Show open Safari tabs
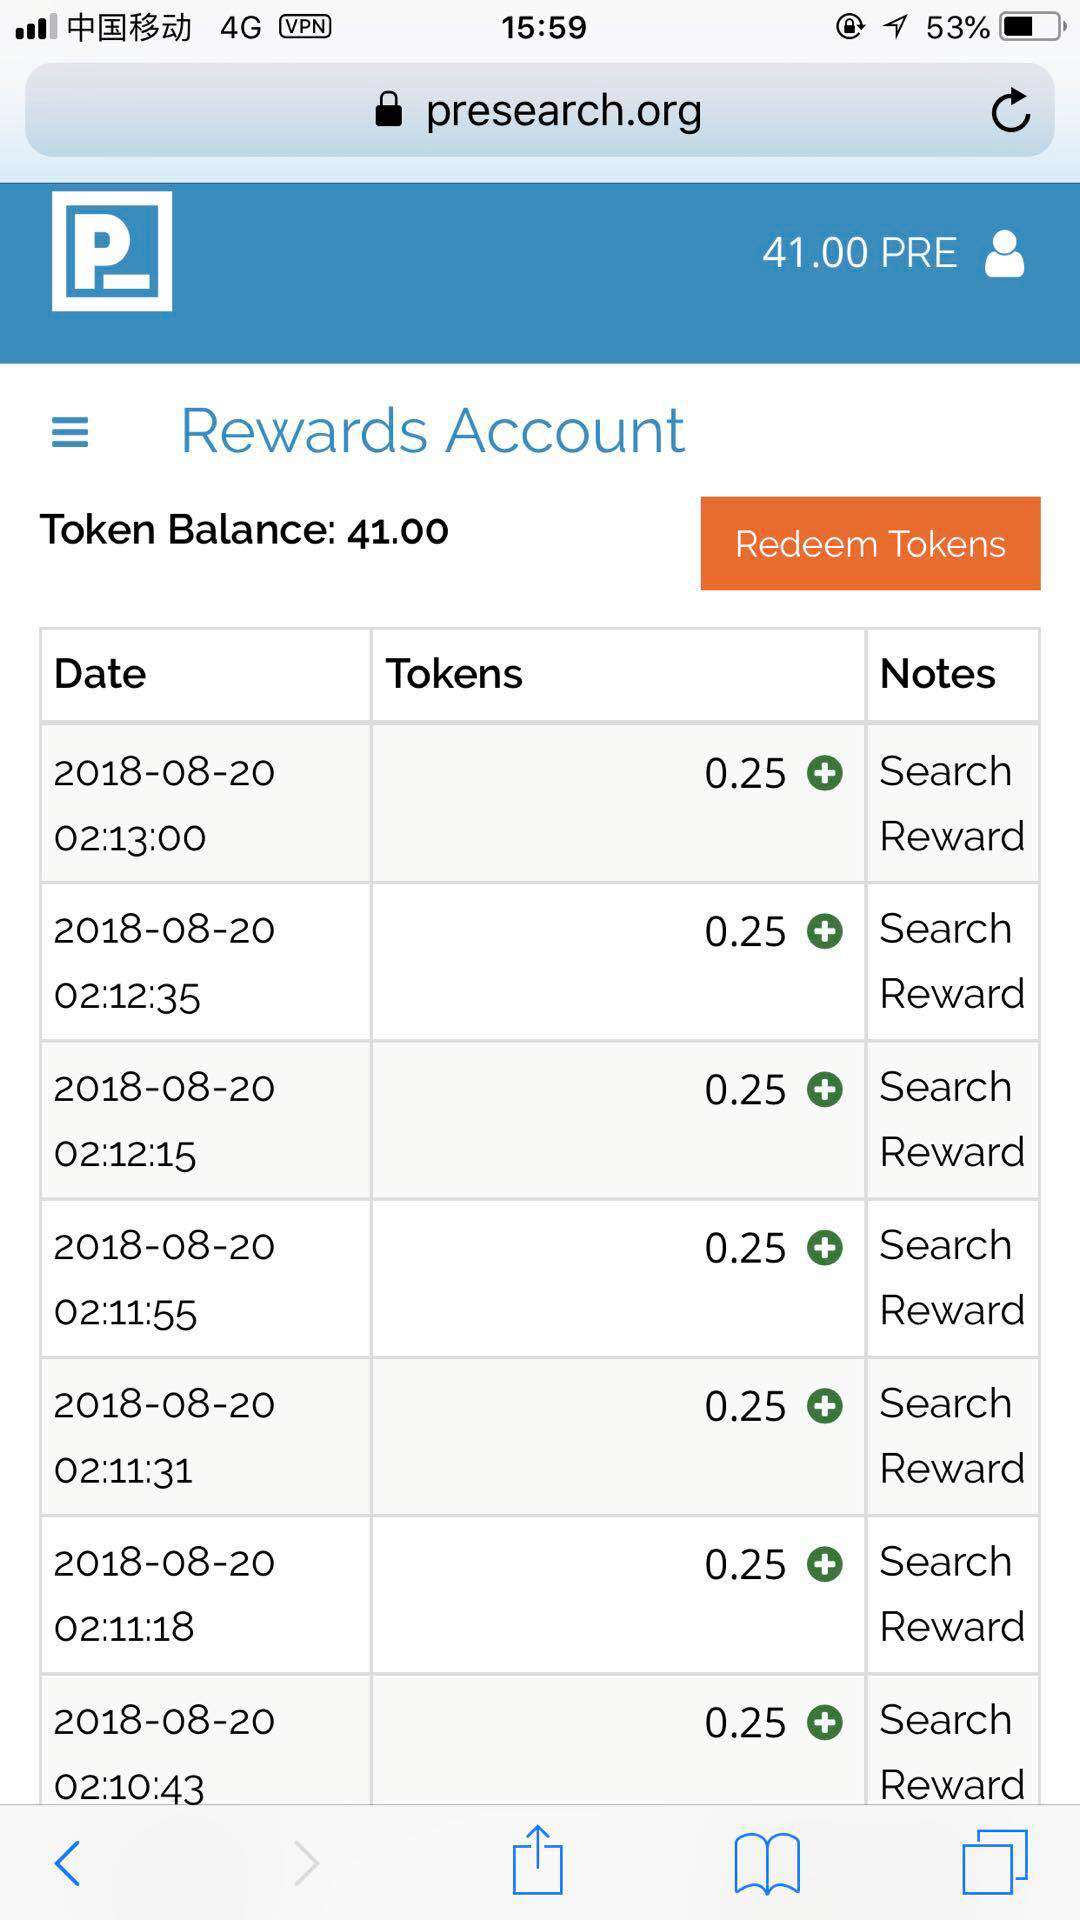Screen dimensions: 1080x1920 [x=995, y=1862]
